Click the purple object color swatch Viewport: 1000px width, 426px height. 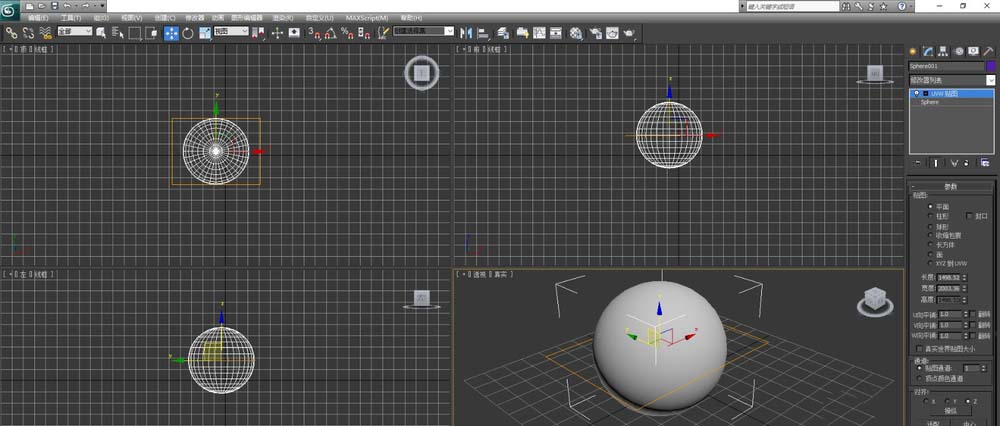point(989,66)
